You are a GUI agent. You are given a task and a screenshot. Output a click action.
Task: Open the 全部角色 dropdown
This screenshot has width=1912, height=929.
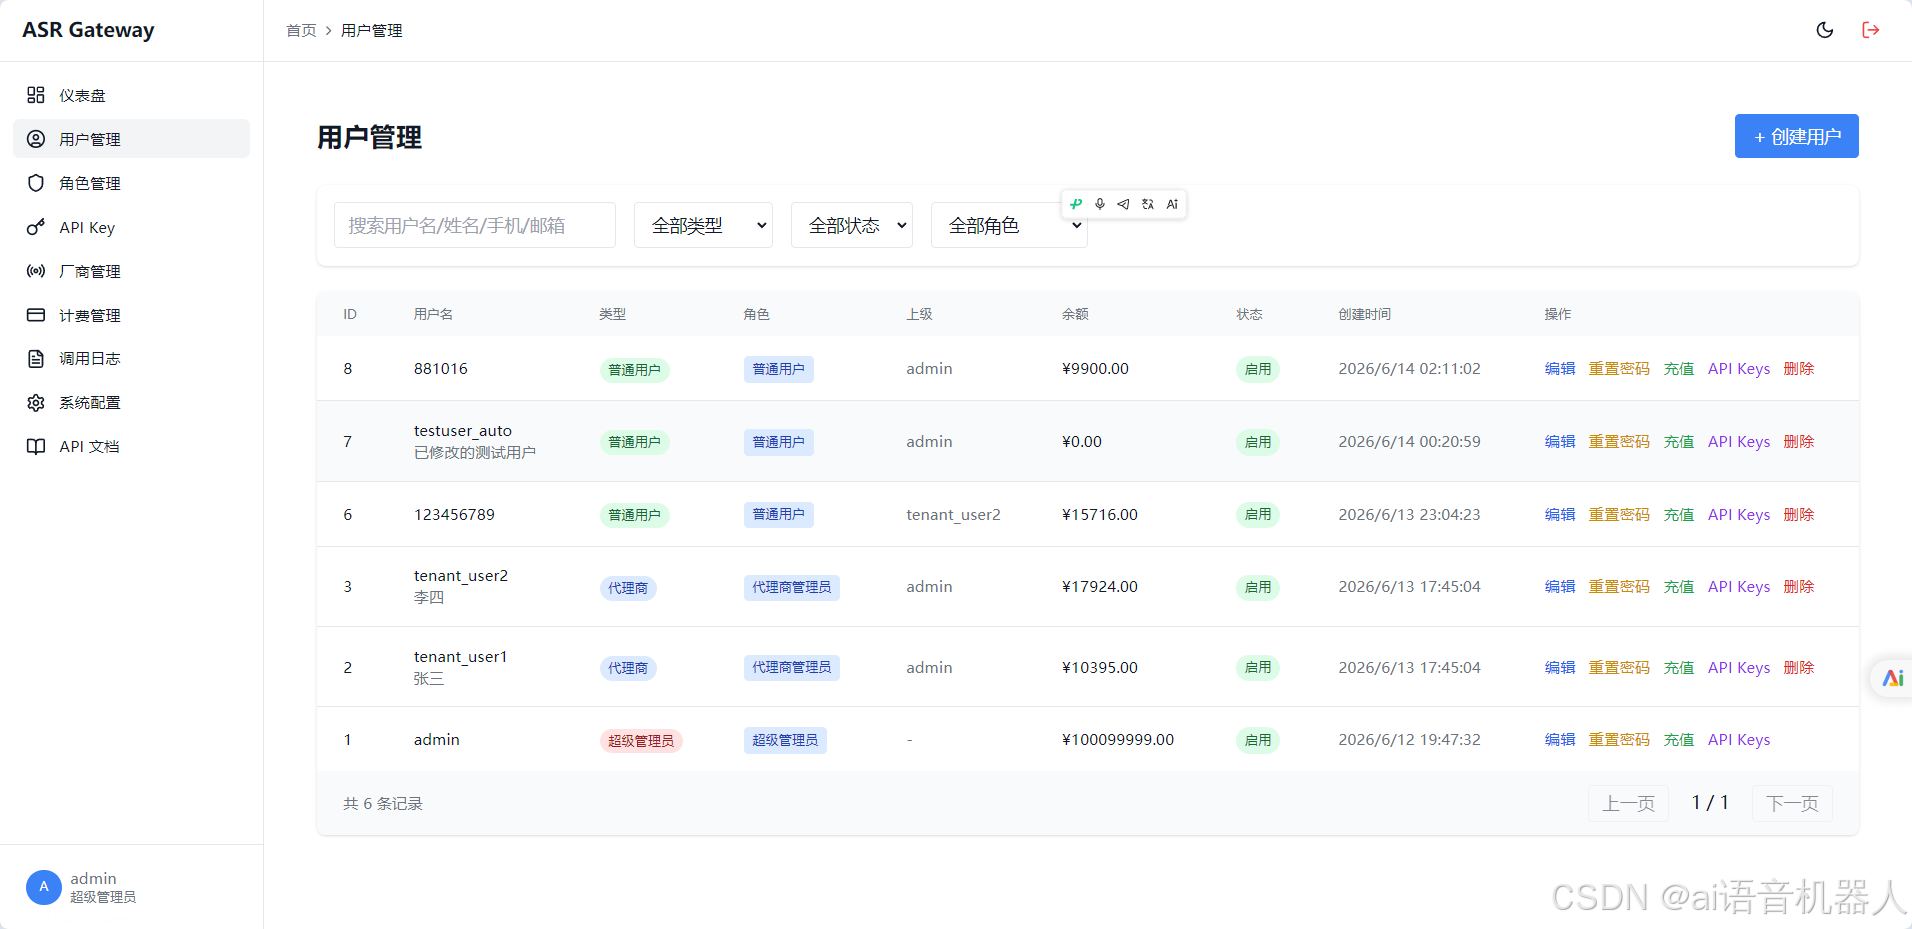click(1009, 225)
